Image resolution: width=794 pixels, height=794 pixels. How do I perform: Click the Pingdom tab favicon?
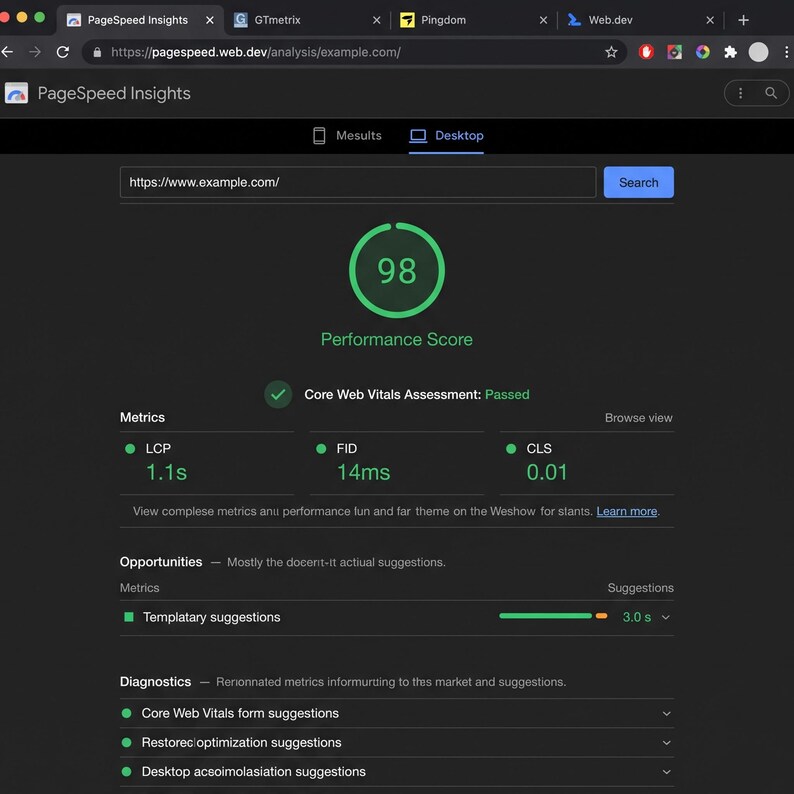(407, 20)
